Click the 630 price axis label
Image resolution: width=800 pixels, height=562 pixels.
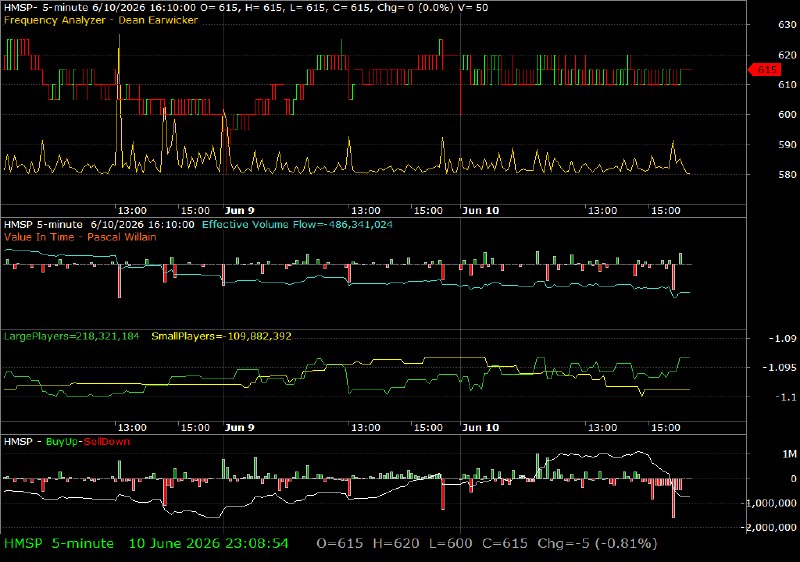tap(787, 25)
